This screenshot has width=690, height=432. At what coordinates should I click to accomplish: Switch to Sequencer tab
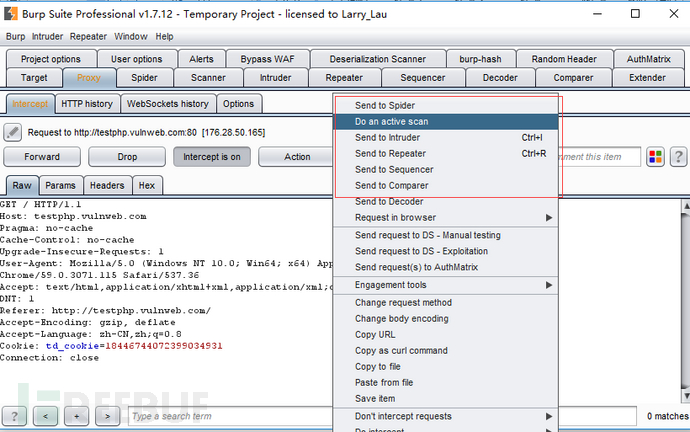[423, 78]
